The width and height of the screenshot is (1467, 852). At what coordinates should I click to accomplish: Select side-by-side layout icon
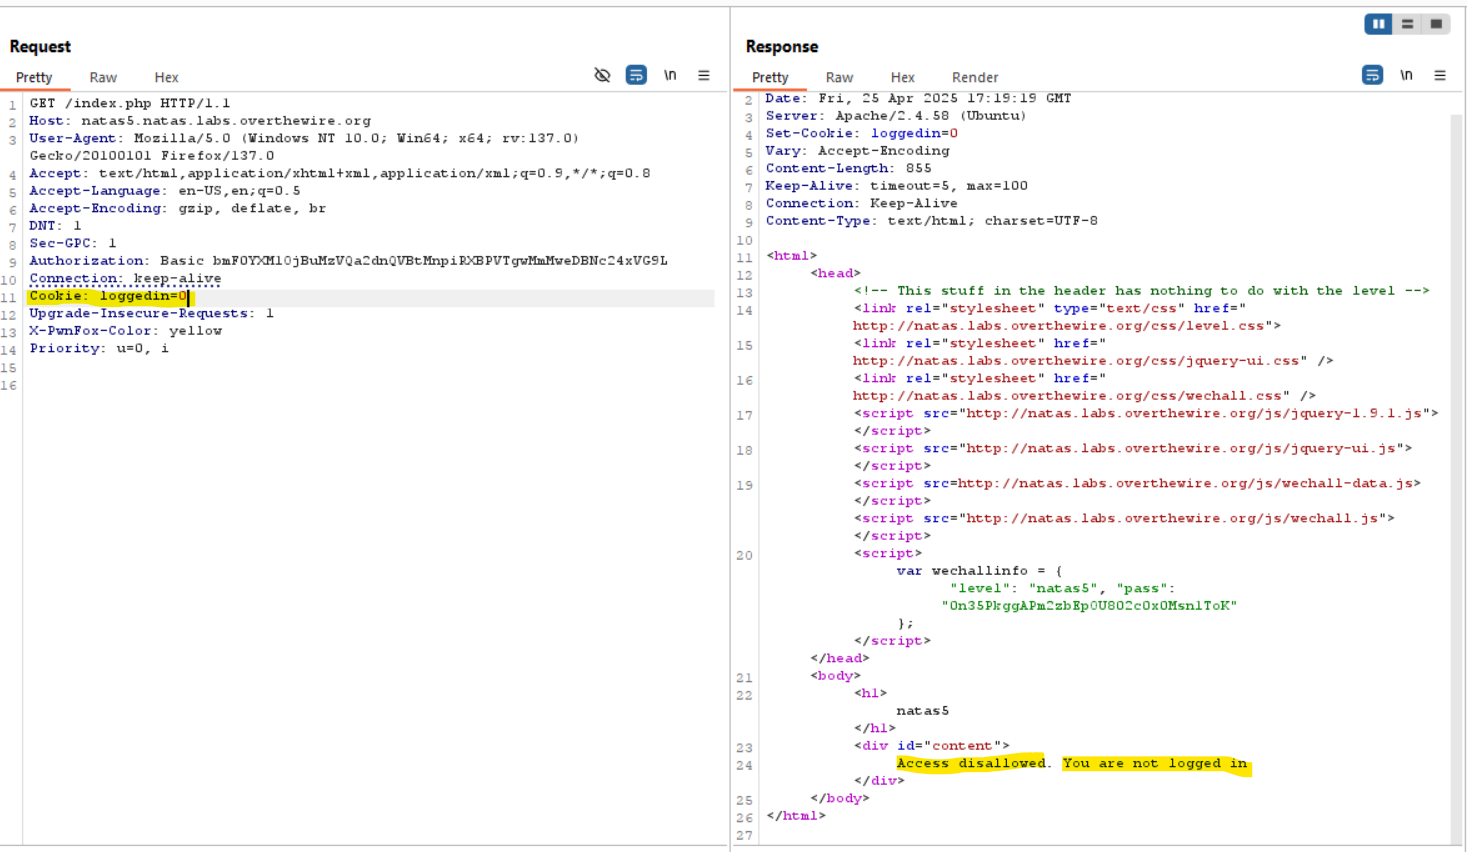point(1378,24)
